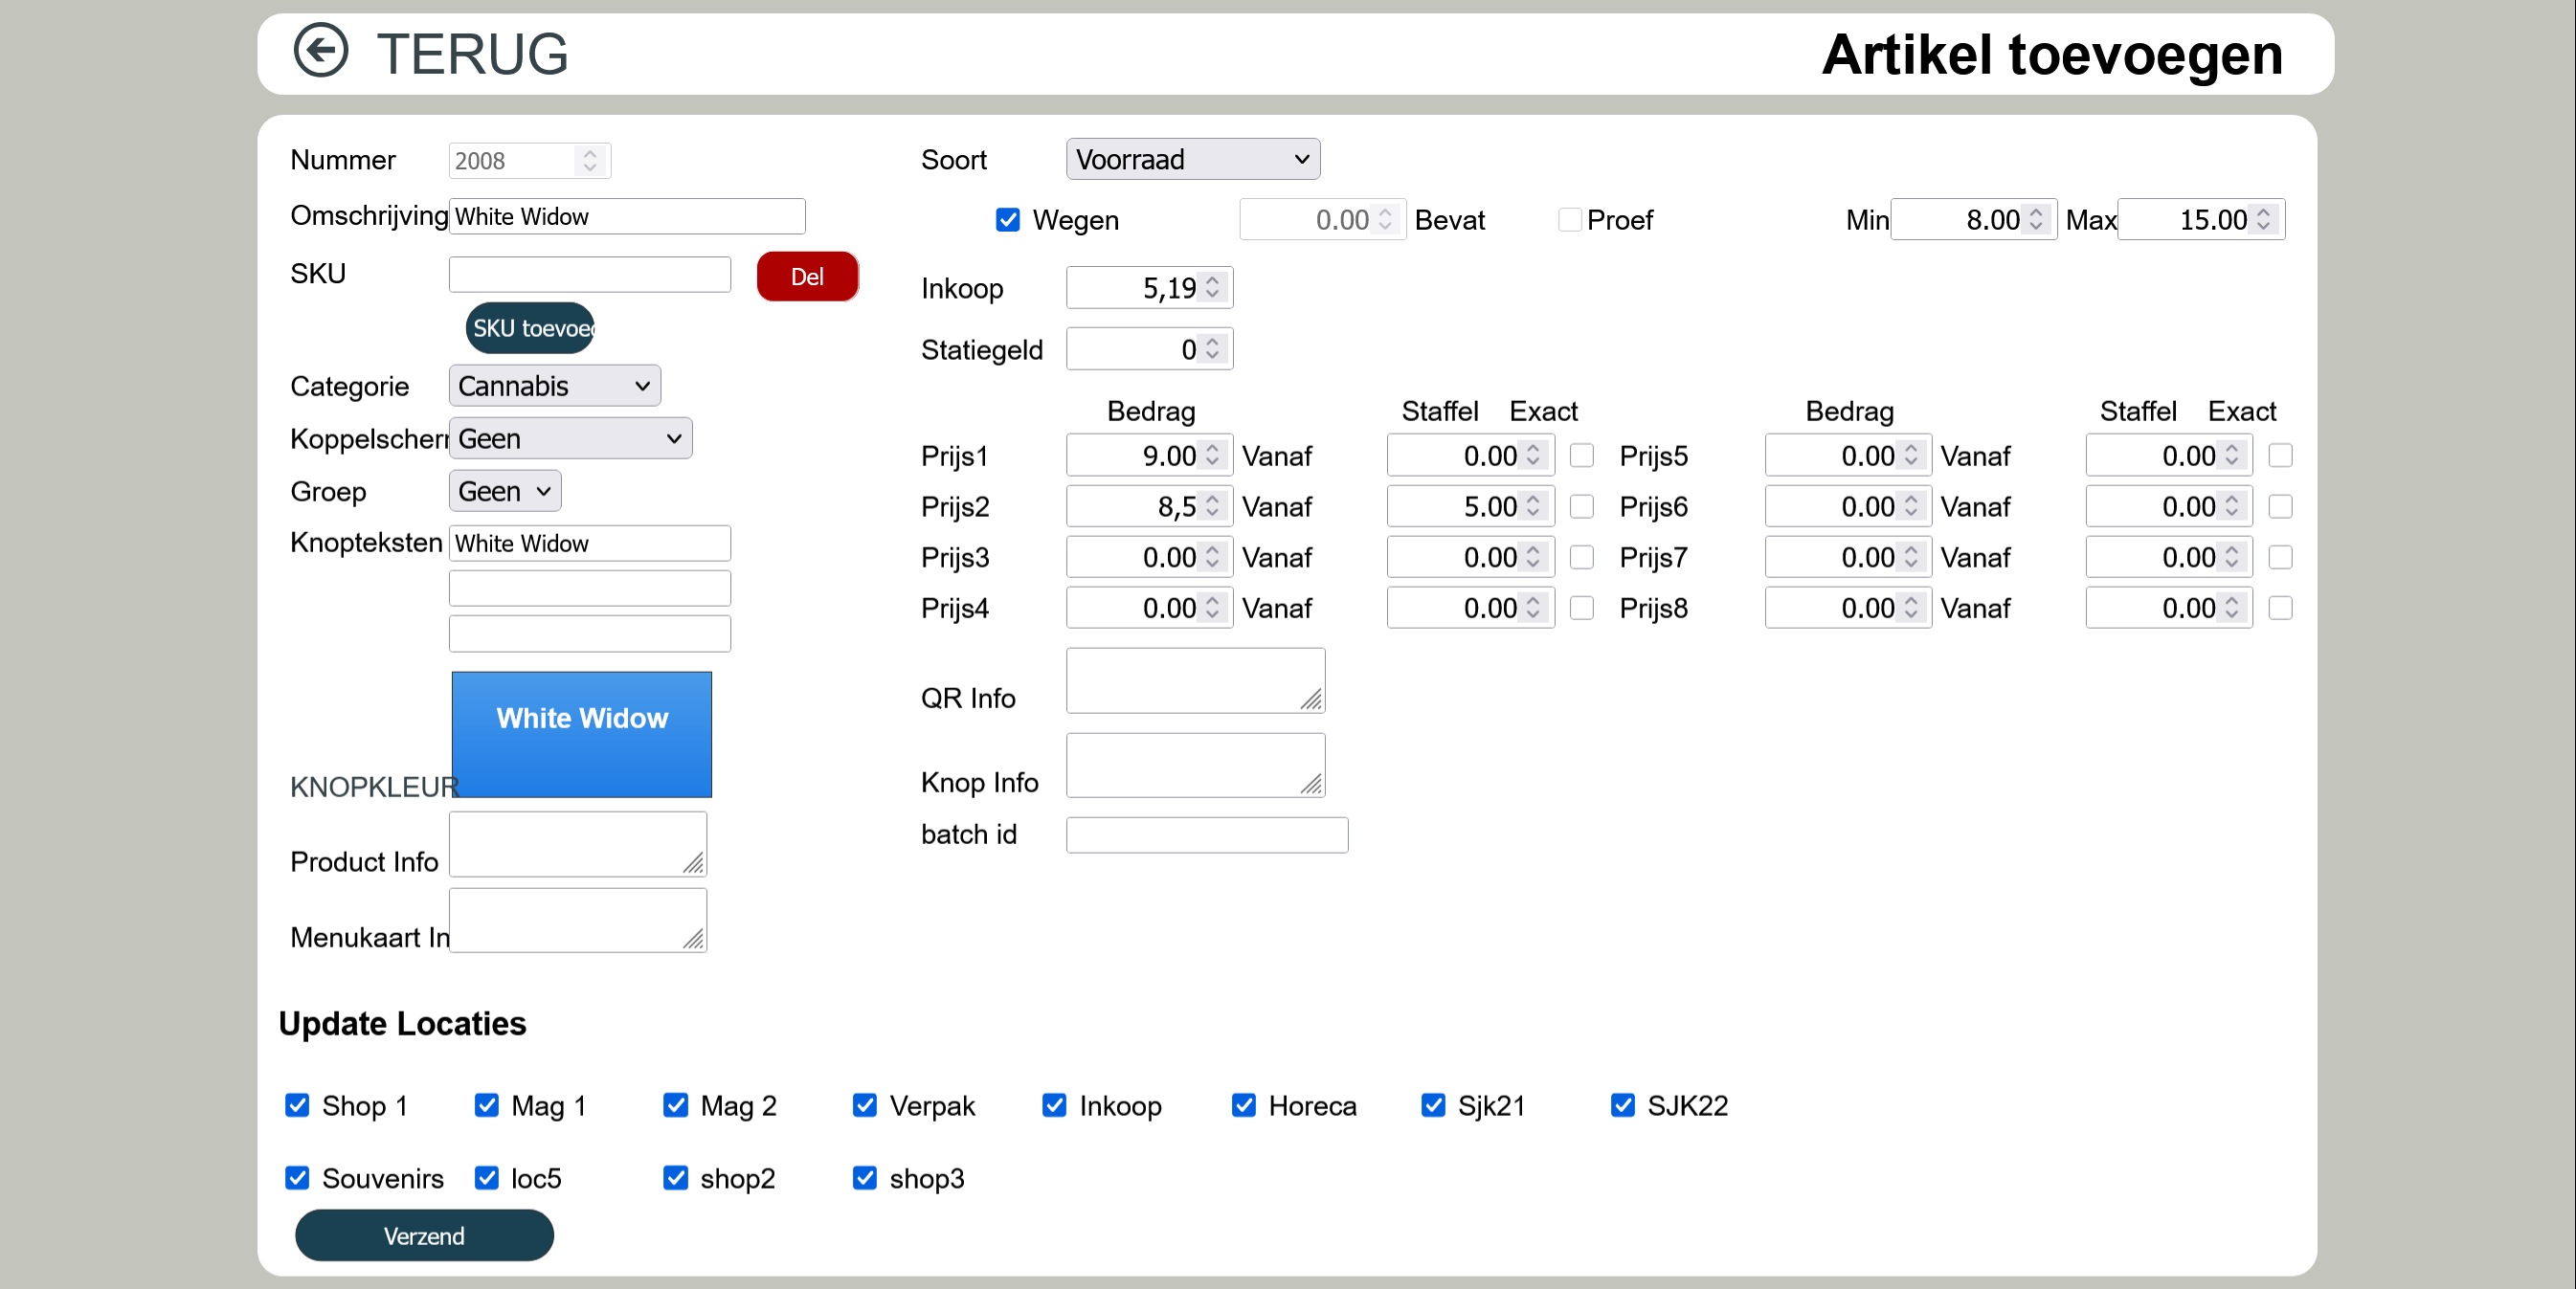Click the first Knopteksten field
Viewport: 2576px width, 1289px height.
(x=590, y=543)
